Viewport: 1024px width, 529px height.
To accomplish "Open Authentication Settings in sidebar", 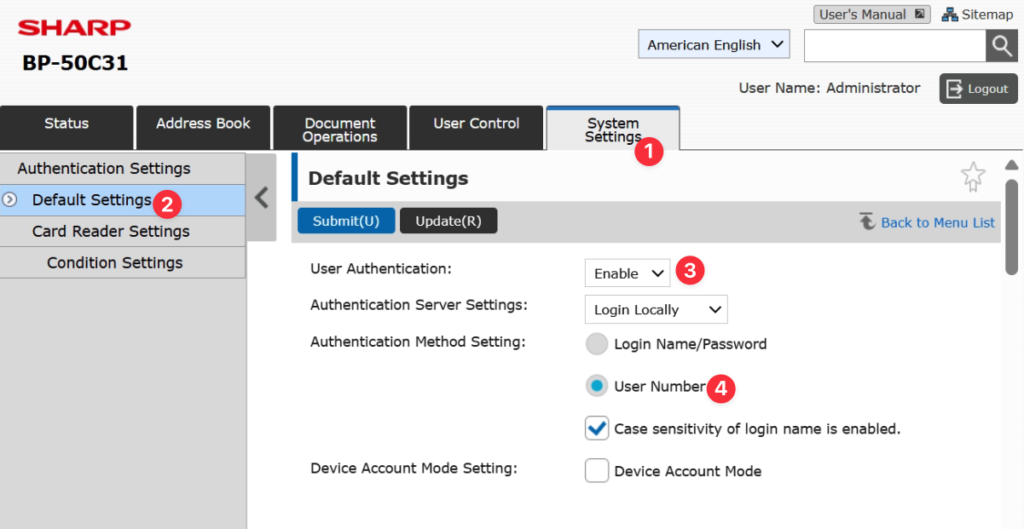I will [123, 168].
